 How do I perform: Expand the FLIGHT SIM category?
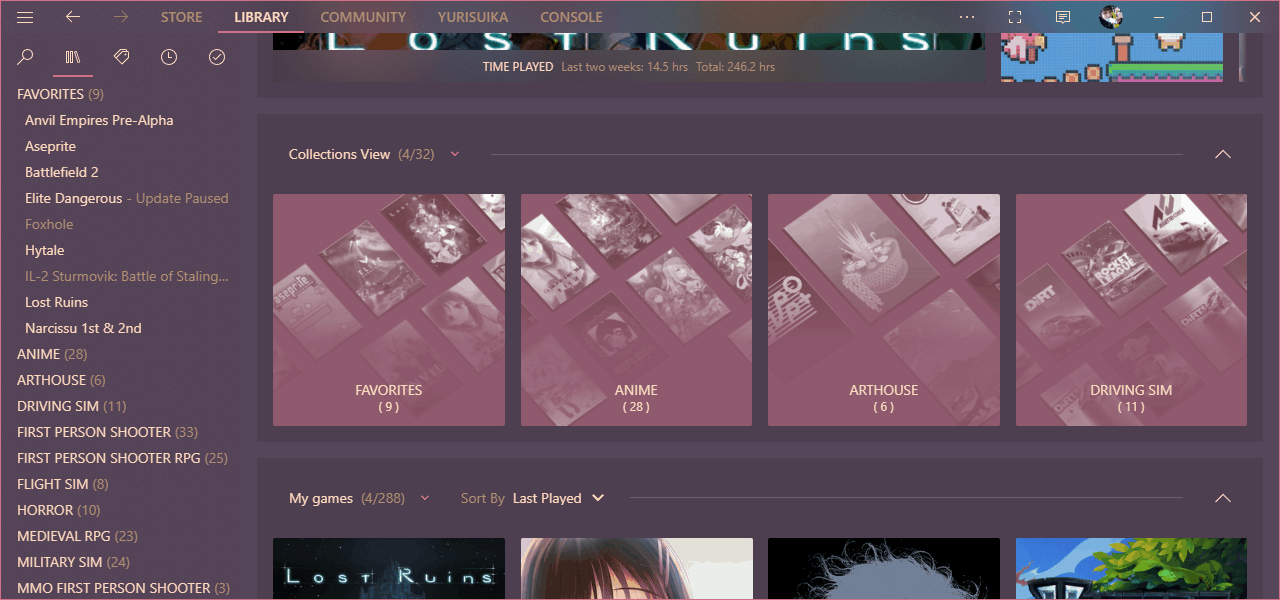coord(63,484)
